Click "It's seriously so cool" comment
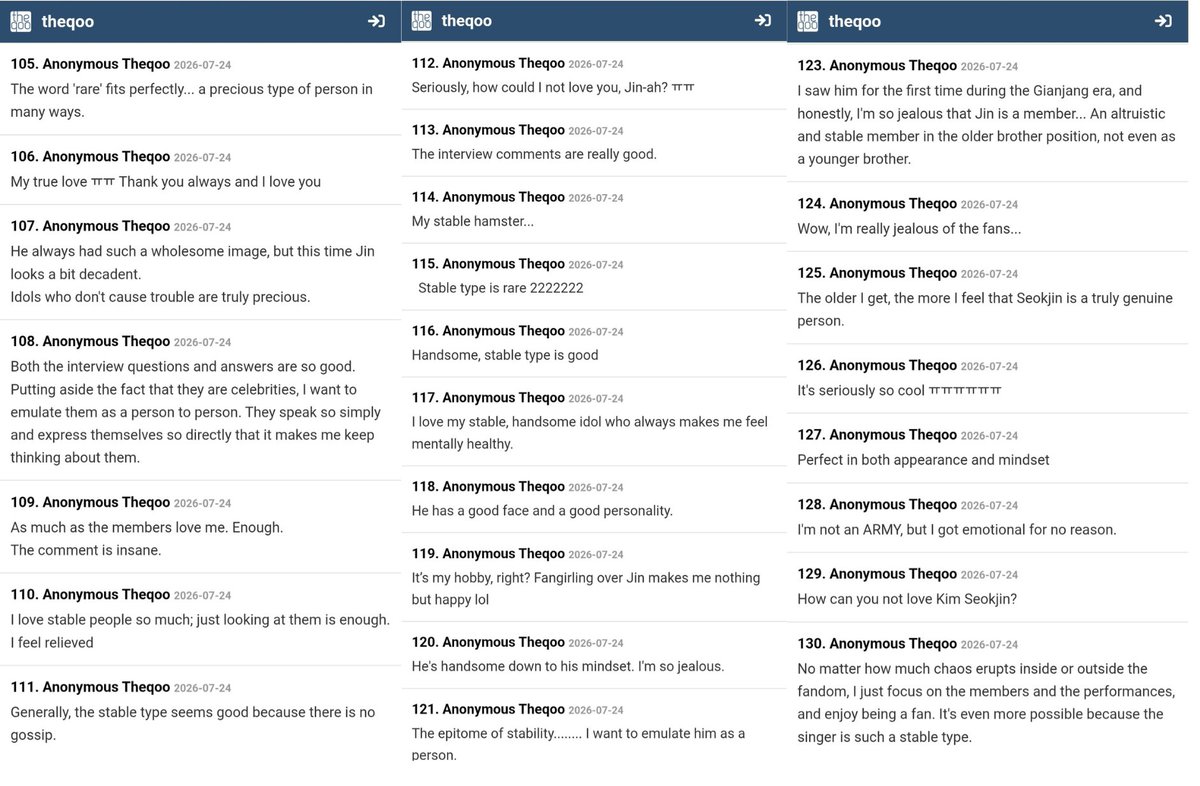The image size is (1200, 786). 899,391
